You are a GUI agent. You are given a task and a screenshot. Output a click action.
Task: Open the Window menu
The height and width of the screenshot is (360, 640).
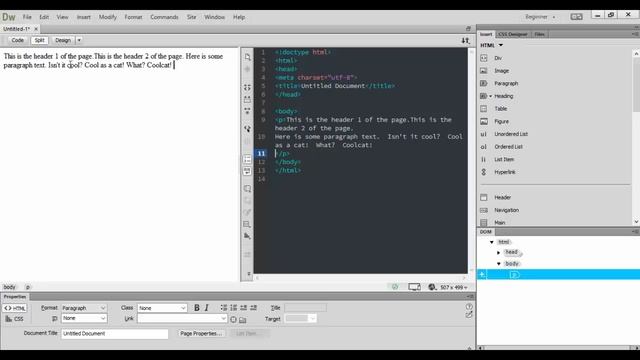pyautogui.click(x=214, y=17)
